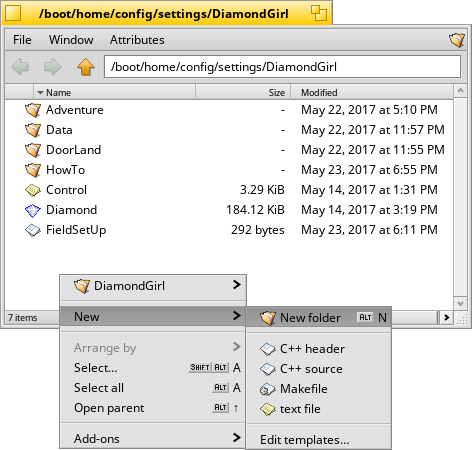Click the FieldSetUp file icon
Image resolution: width=472 pixels, height=450 pixels.
click(33, 230)
